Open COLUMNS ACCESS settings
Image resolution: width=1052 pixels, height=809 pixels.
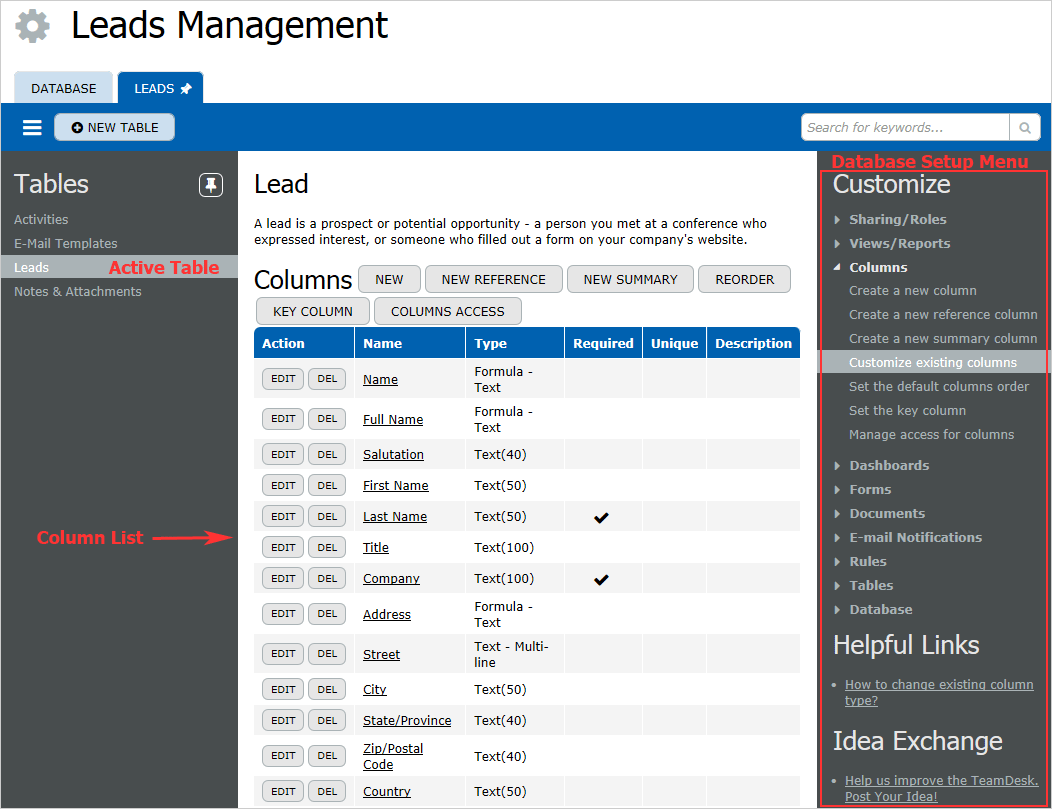[448, 311]
